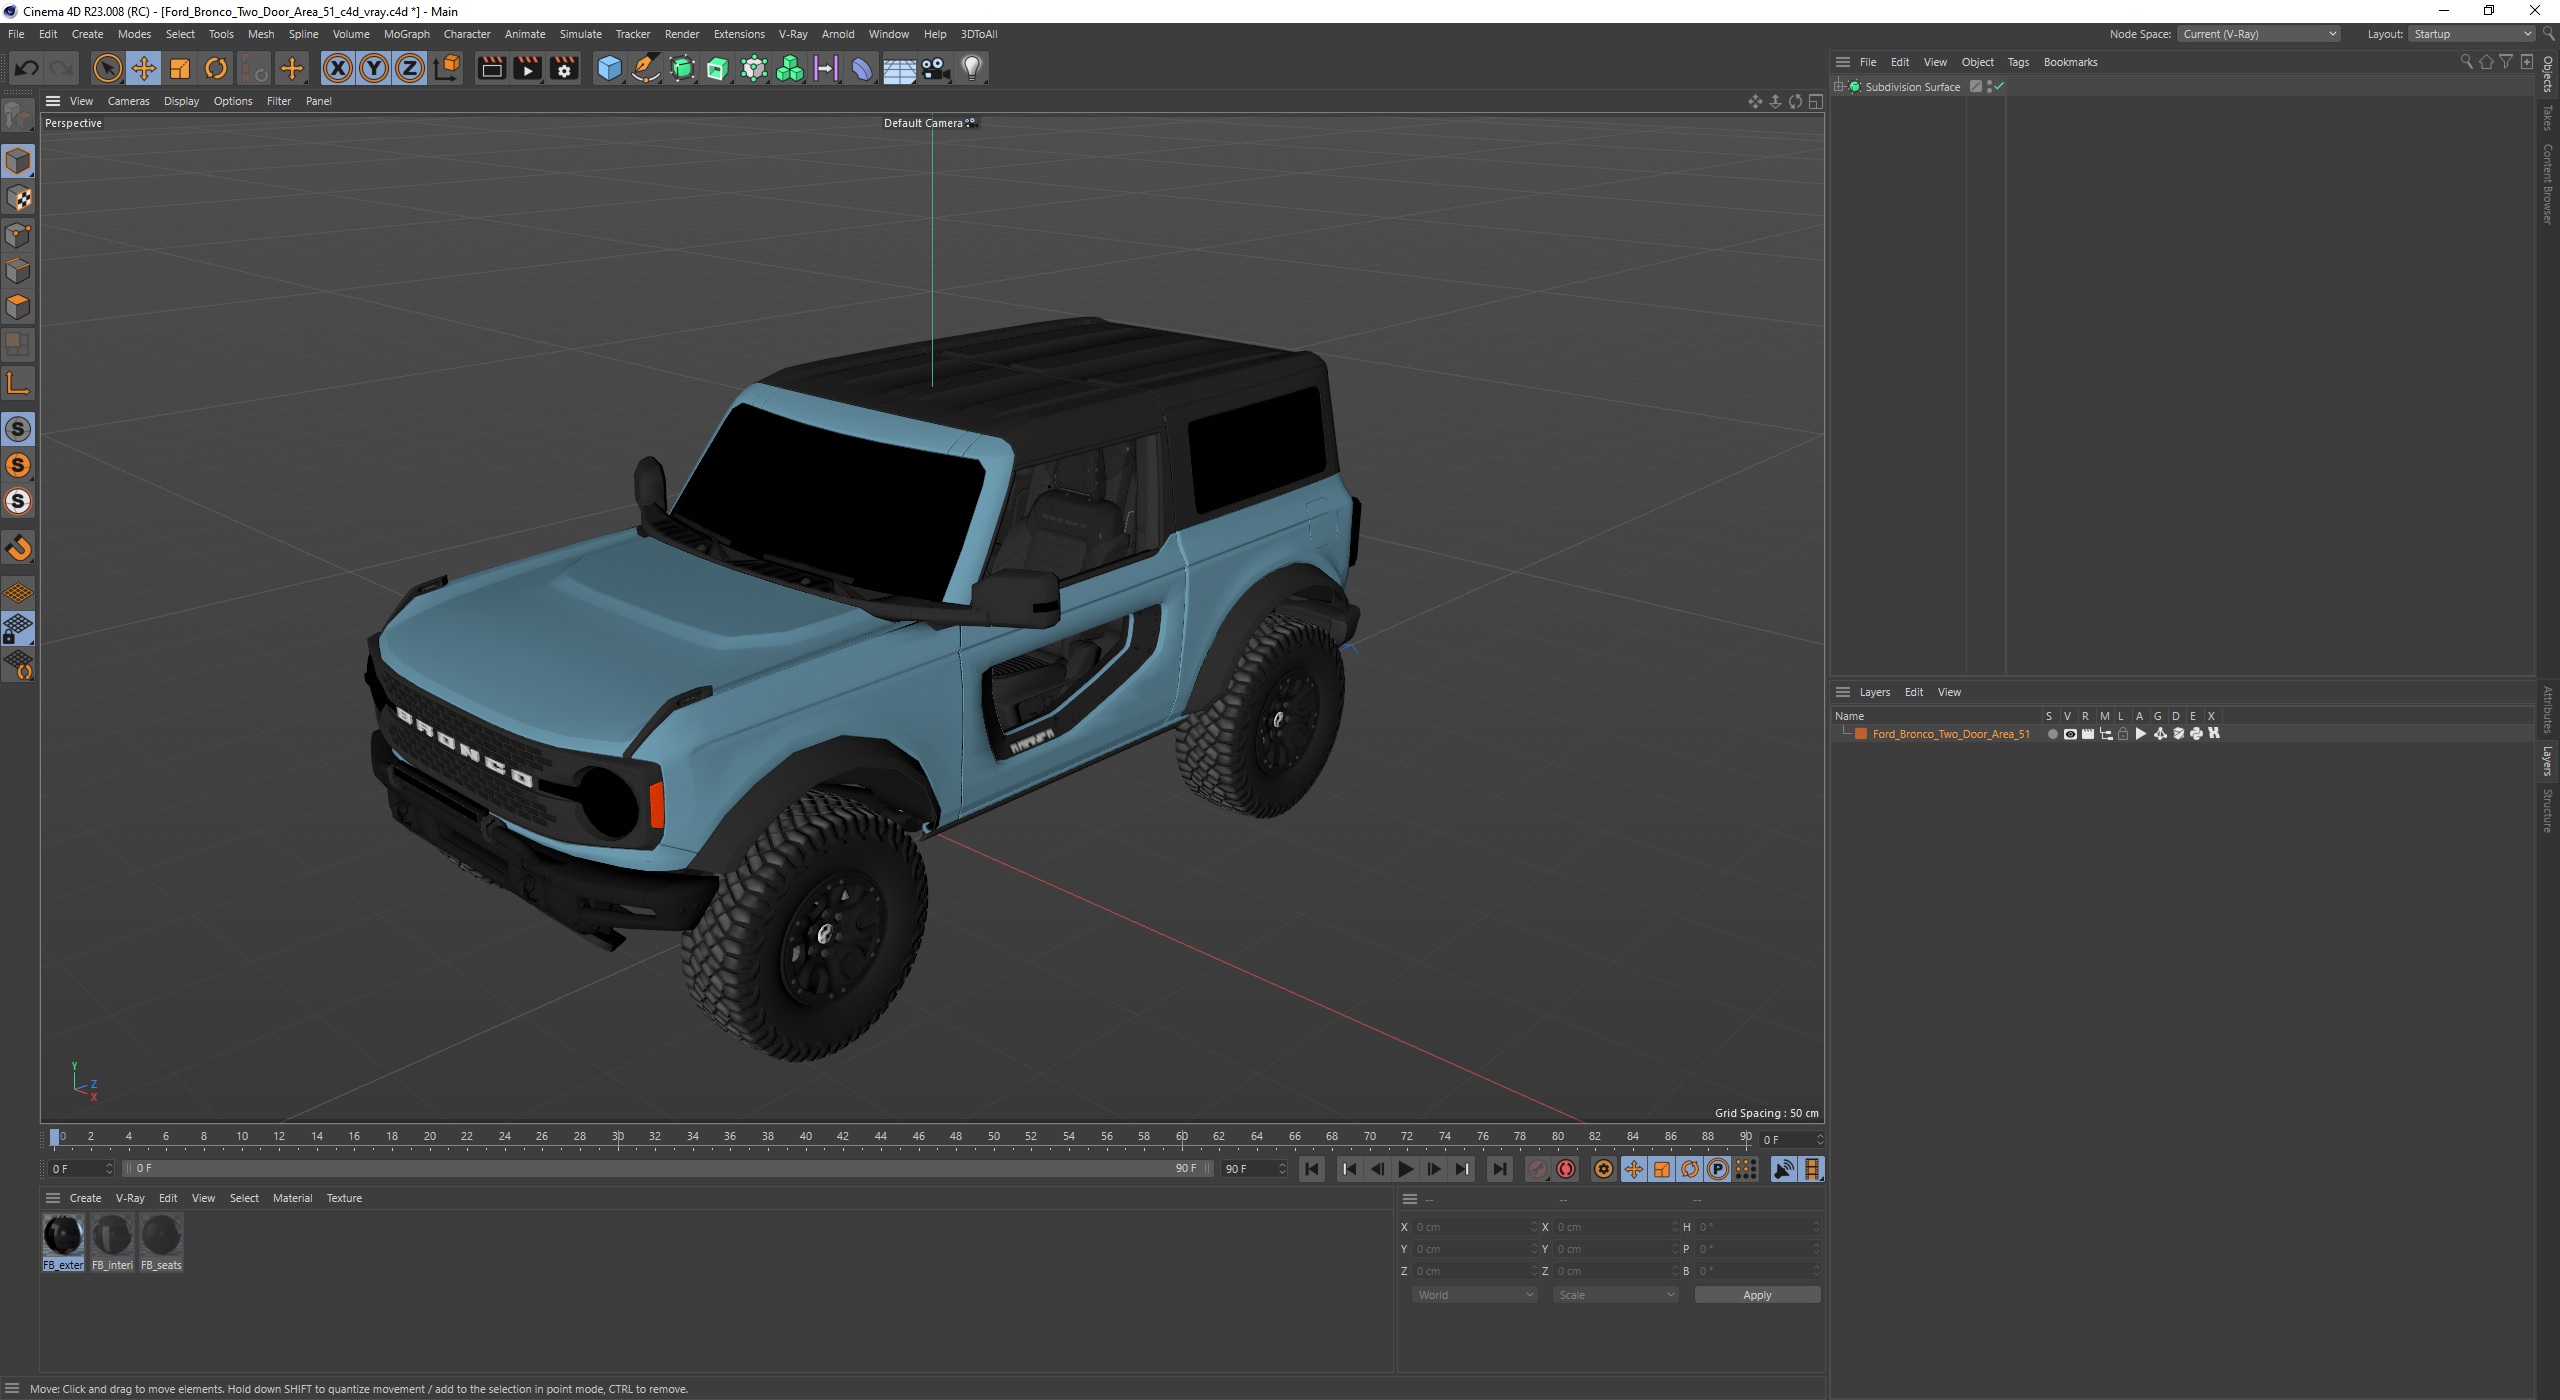Screen dimensions: 2560x1400
Task: Activate the Move tool in top toolbar
Action: point(144,68)
